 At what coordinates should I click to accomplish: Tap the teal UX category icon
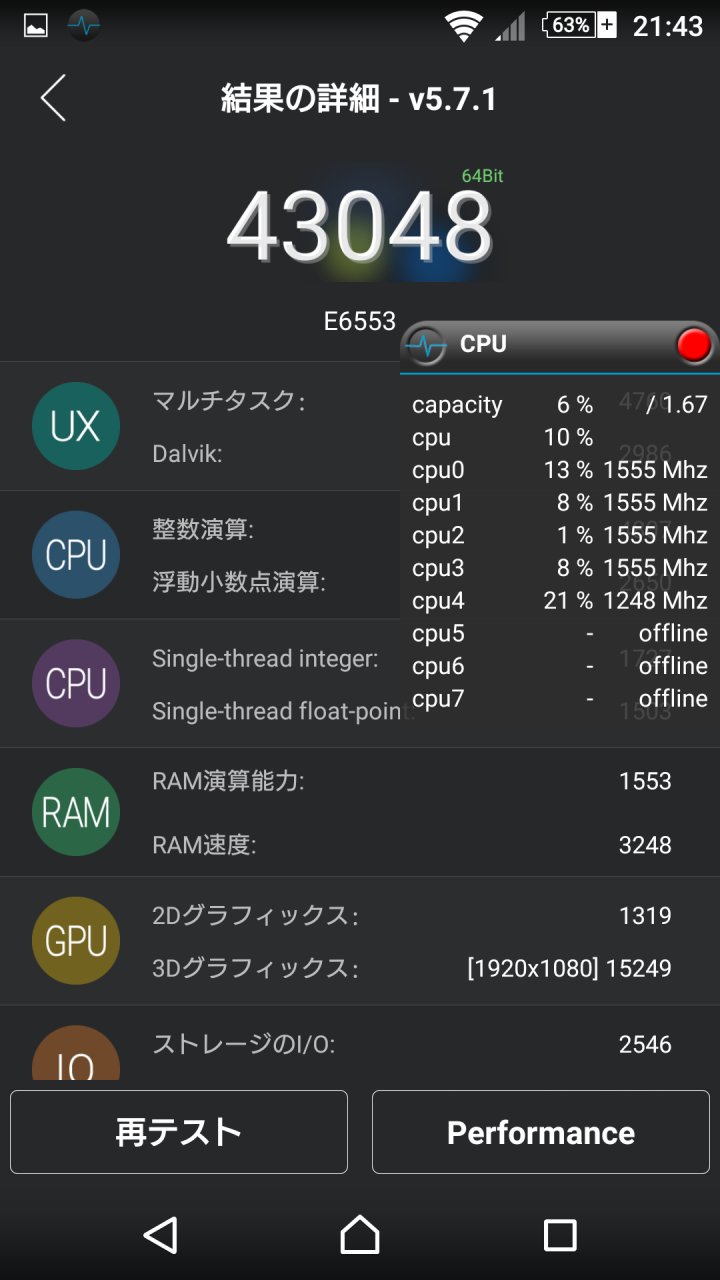(76, 426)
